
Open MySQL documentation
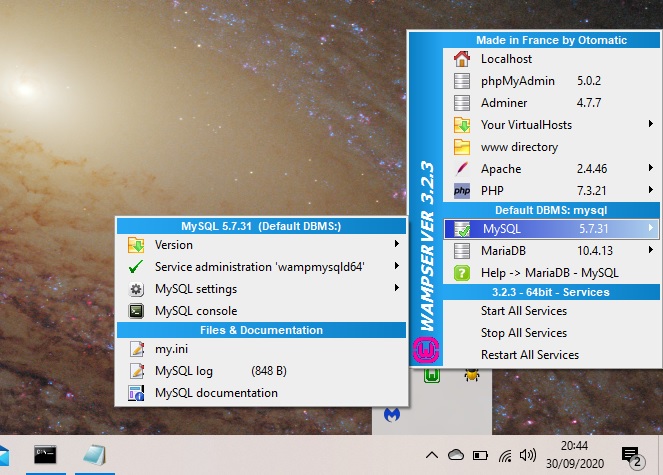point(216,393)
